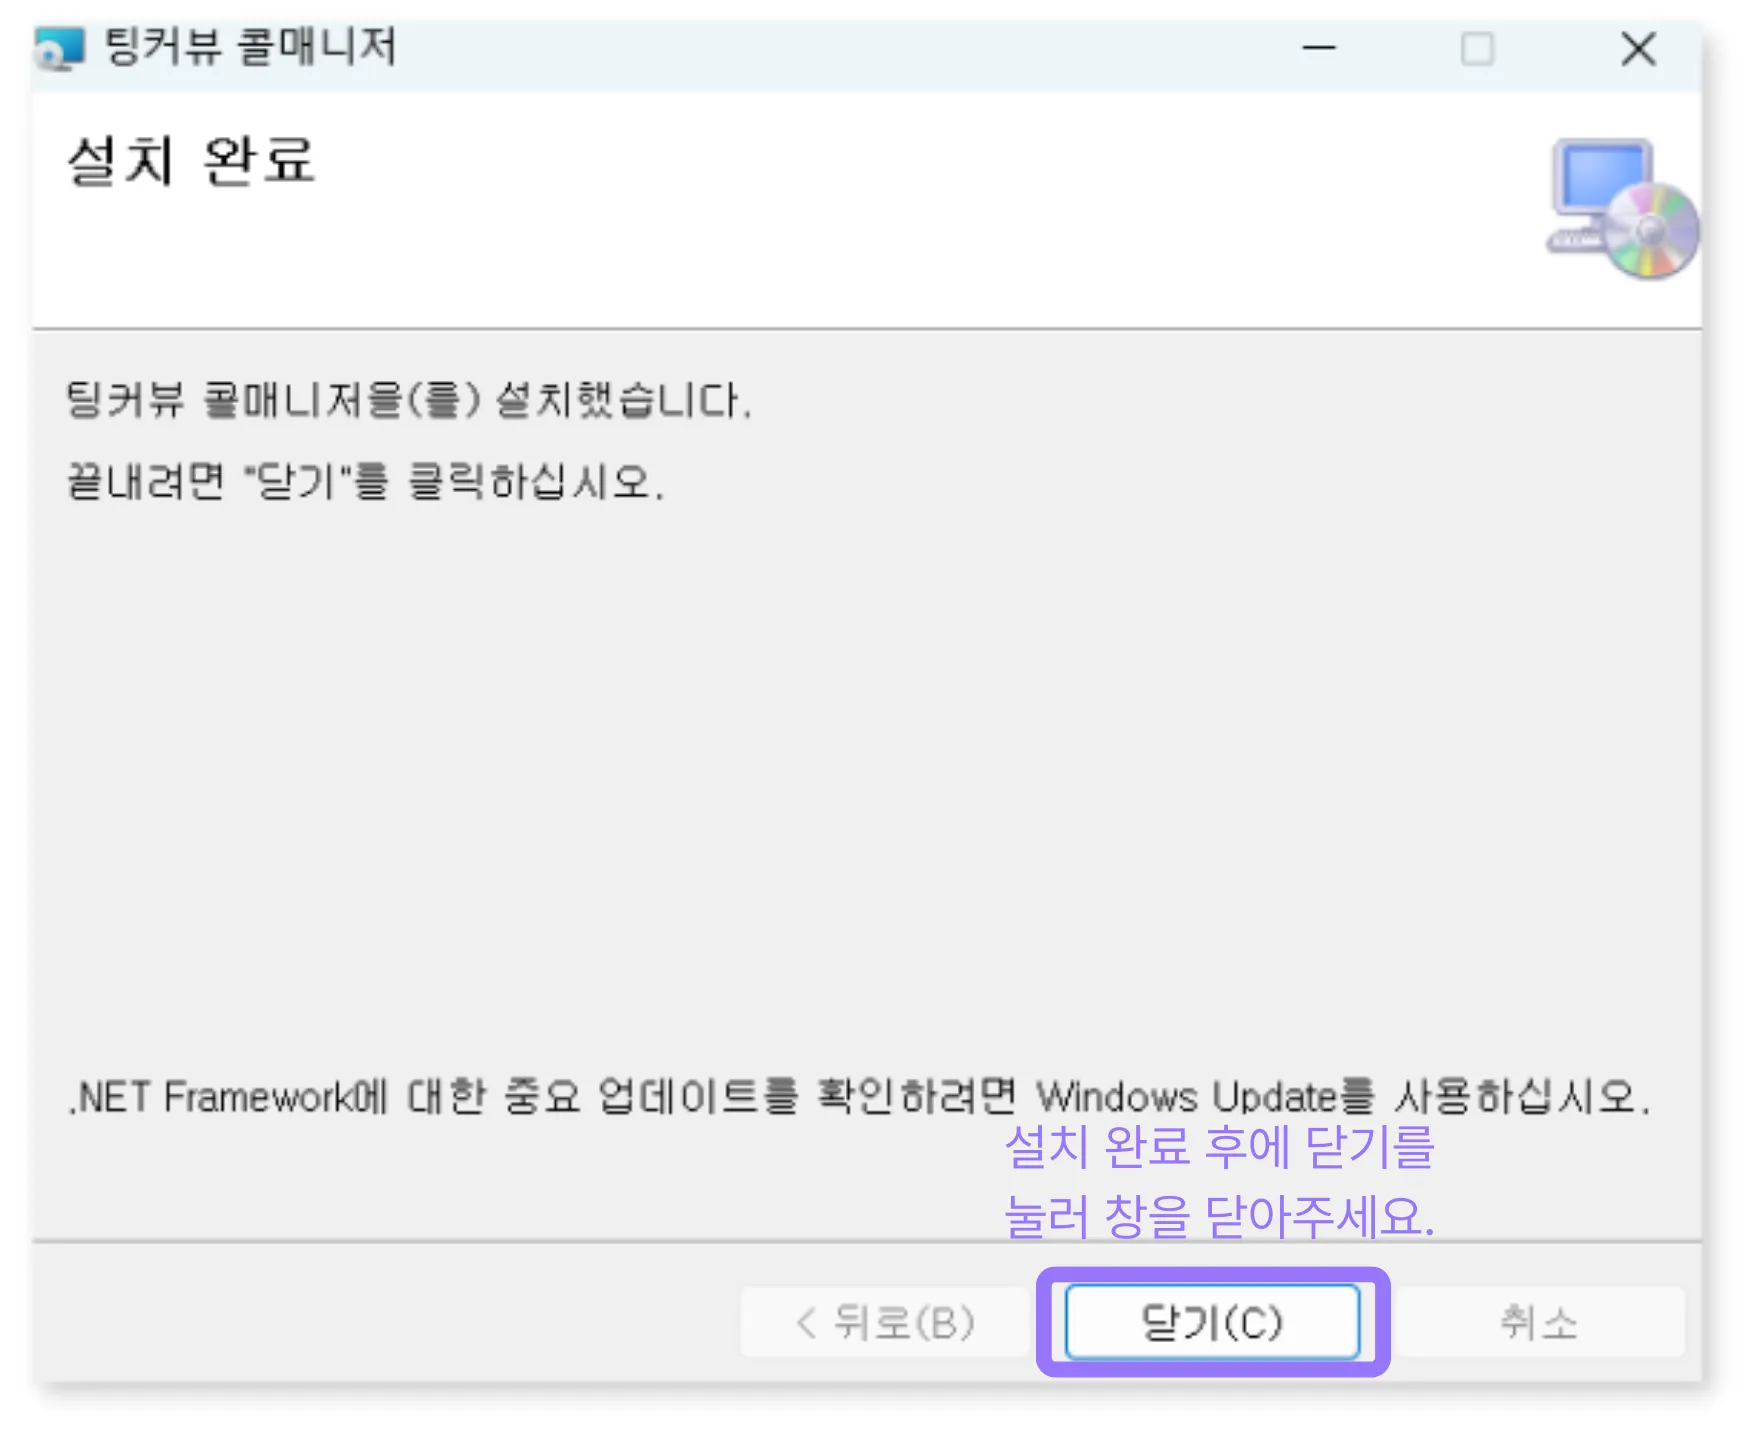Click purple annotation line 눌러 창을 닫아주세요
The height and width of the screenshot is (1430, 1756).
(1219, 1216)
